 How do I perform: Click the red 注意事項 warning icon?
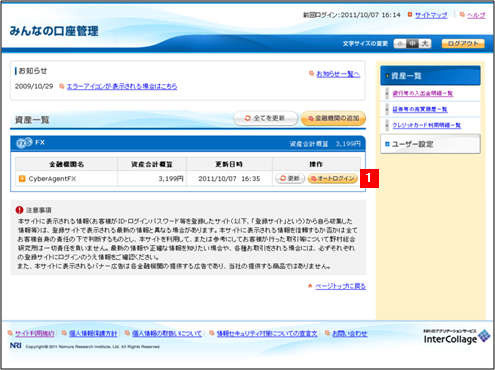click(19, 210)
